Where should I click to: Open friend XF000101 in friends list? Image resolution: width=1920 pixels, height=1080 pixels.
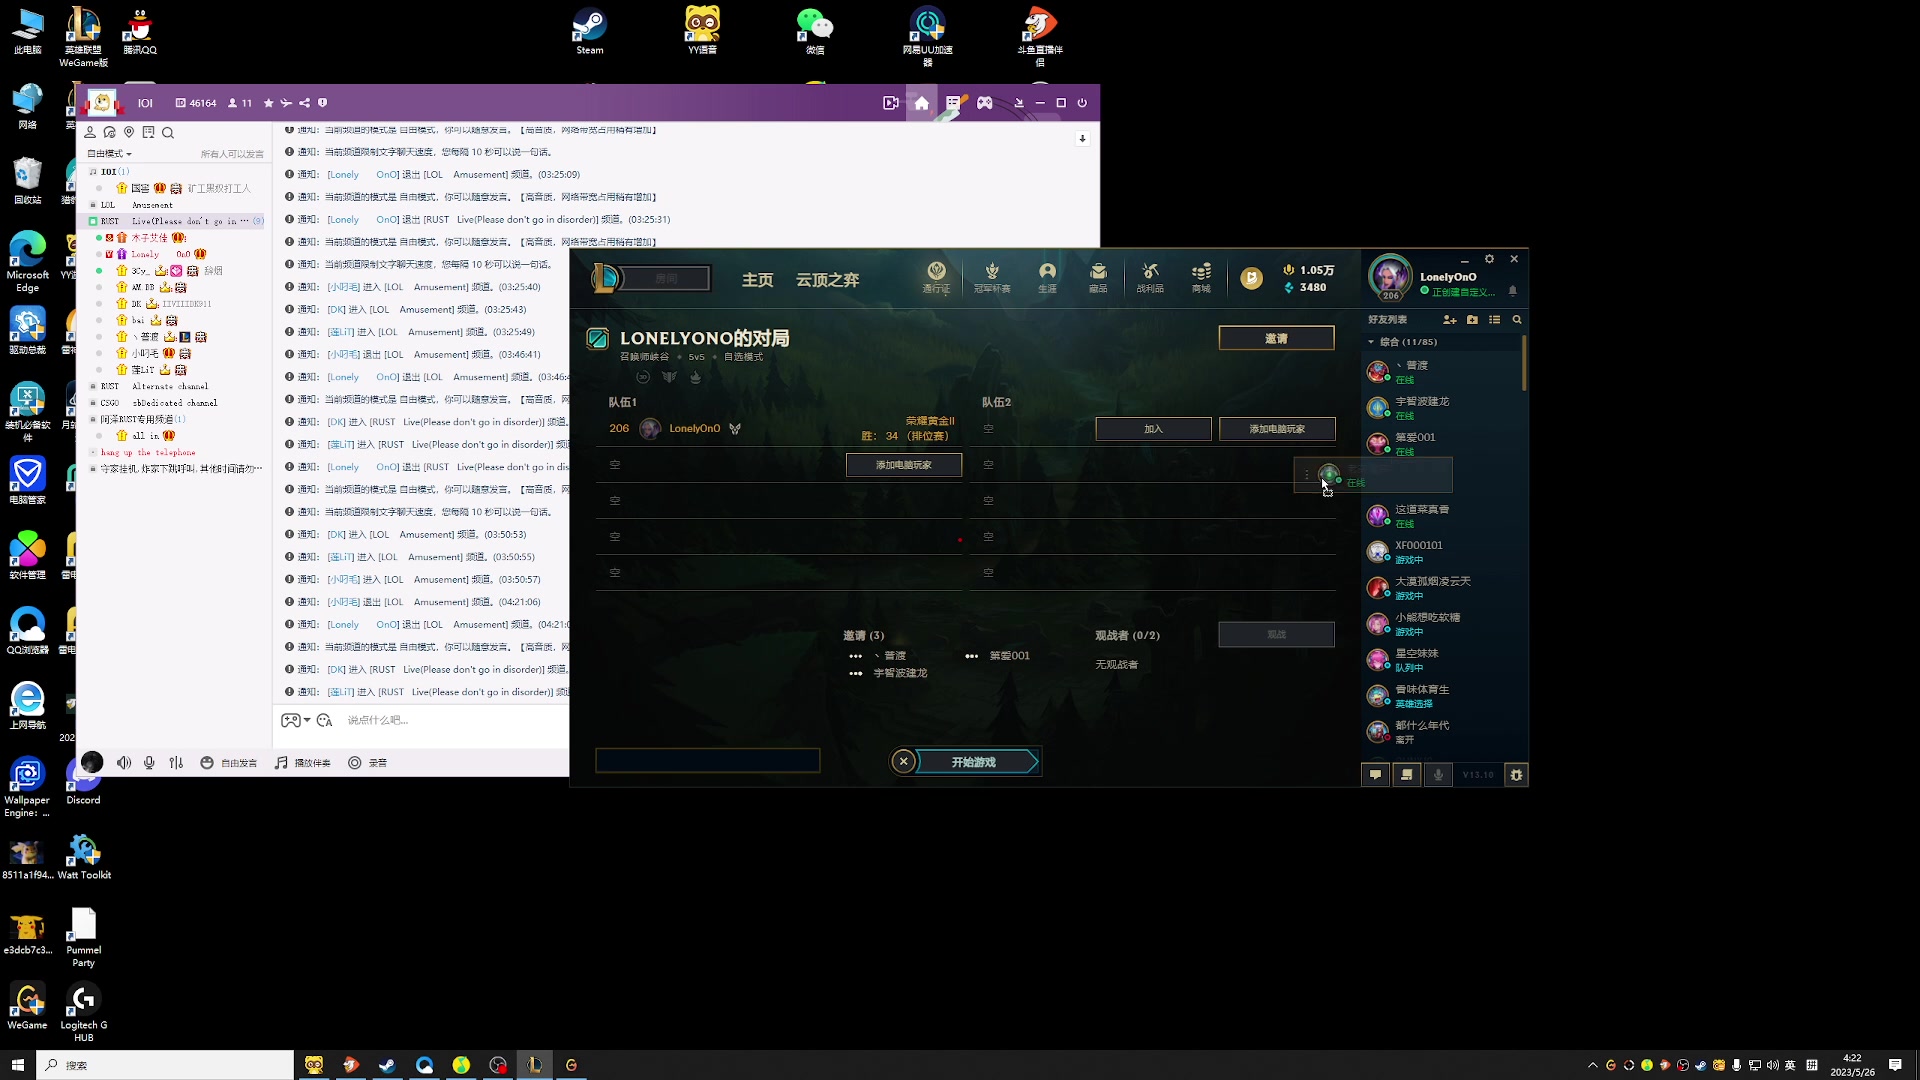[x=1441, y=551]
